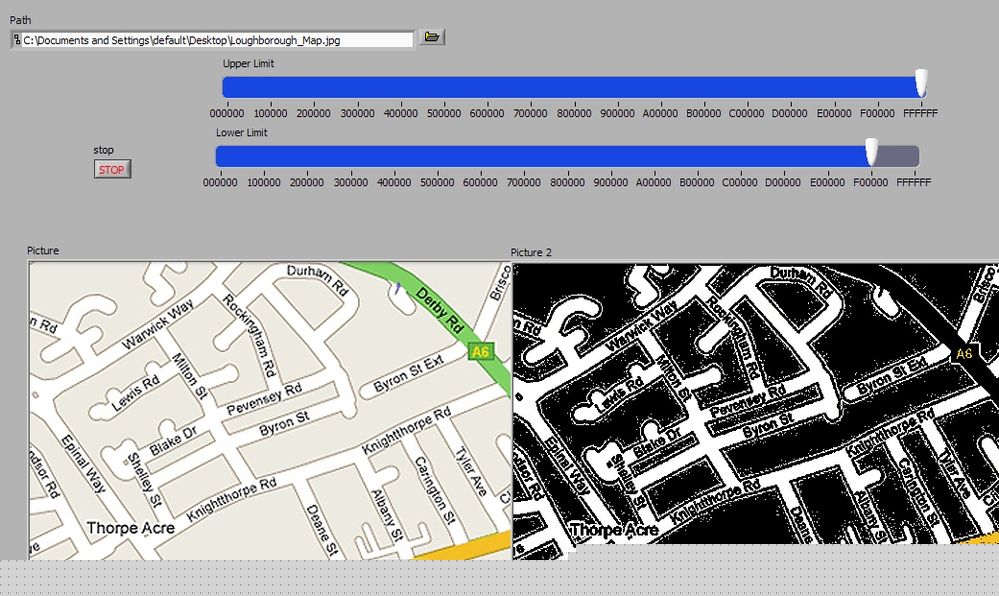Viewport: 999px width, 596px height.
Task: Click '800000' on the Lower Limit scale
Action: pyautogui.click(x=568, y=182)
